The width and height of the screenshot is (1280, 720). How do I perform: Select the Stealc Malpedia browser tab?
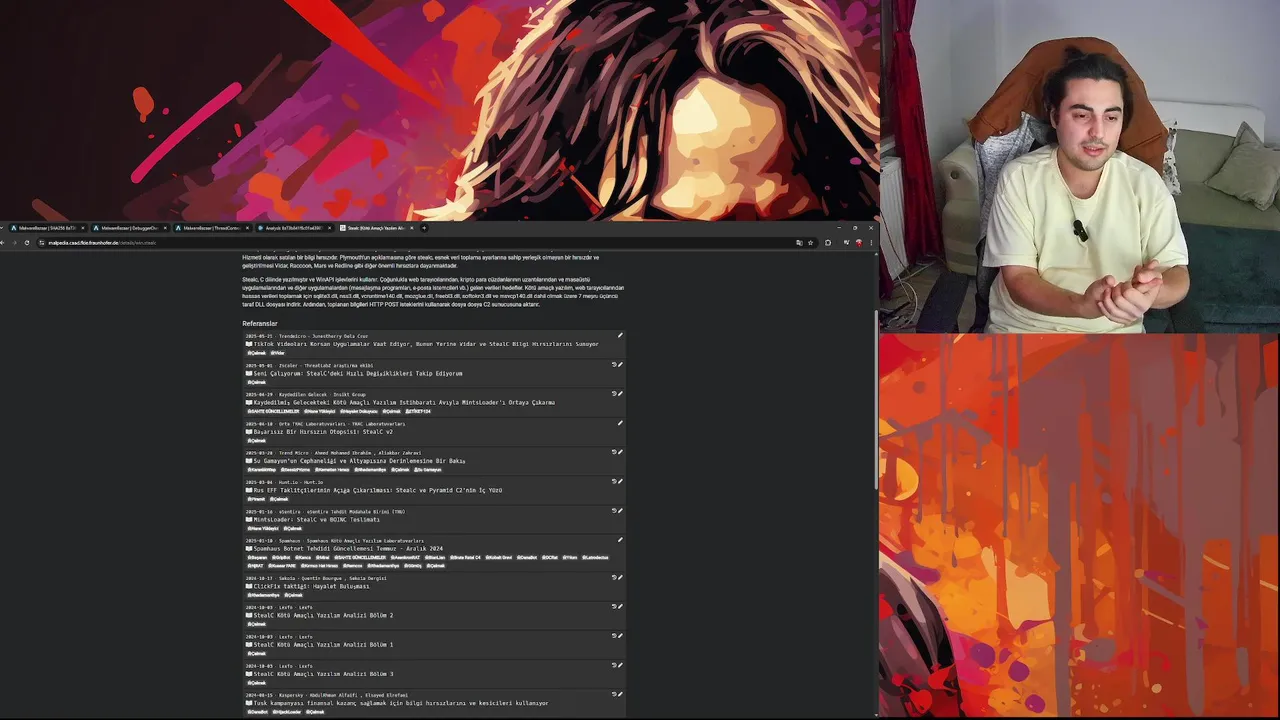pyautogui.click(x=377, y=228)
